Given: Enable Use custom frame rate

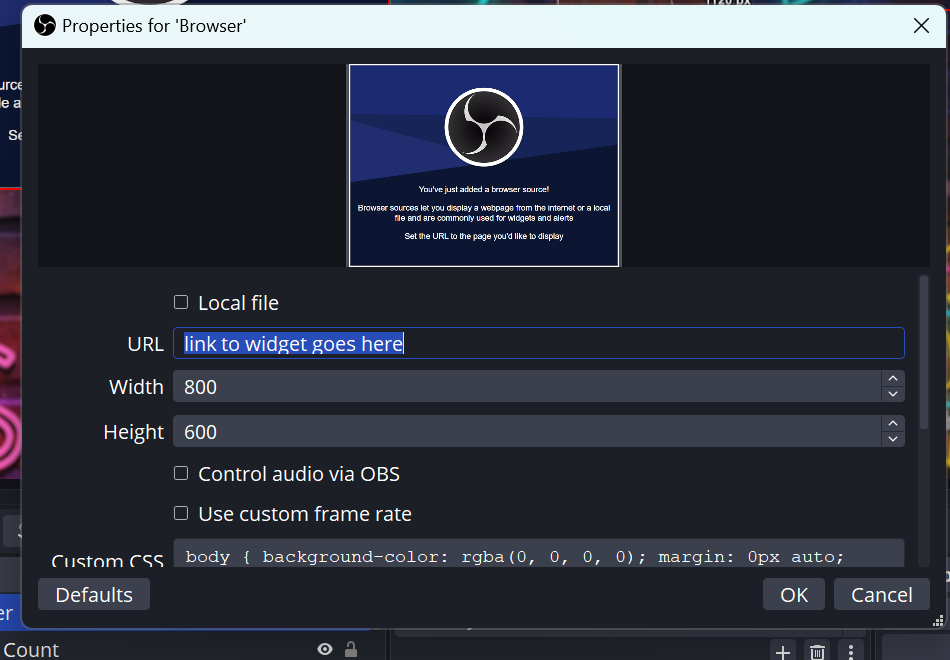Looking at the screenshot, I should pyautogui.click(x=181, y=513).
